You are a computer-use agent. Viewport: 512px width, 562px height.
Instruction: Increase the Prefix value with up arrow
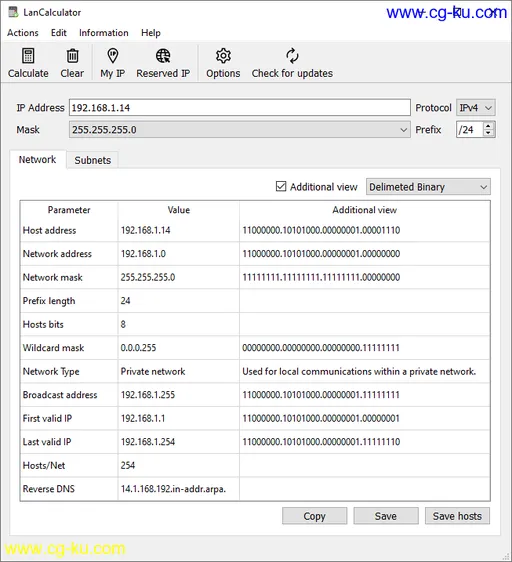pyautogui.click(x=488, y=125)
